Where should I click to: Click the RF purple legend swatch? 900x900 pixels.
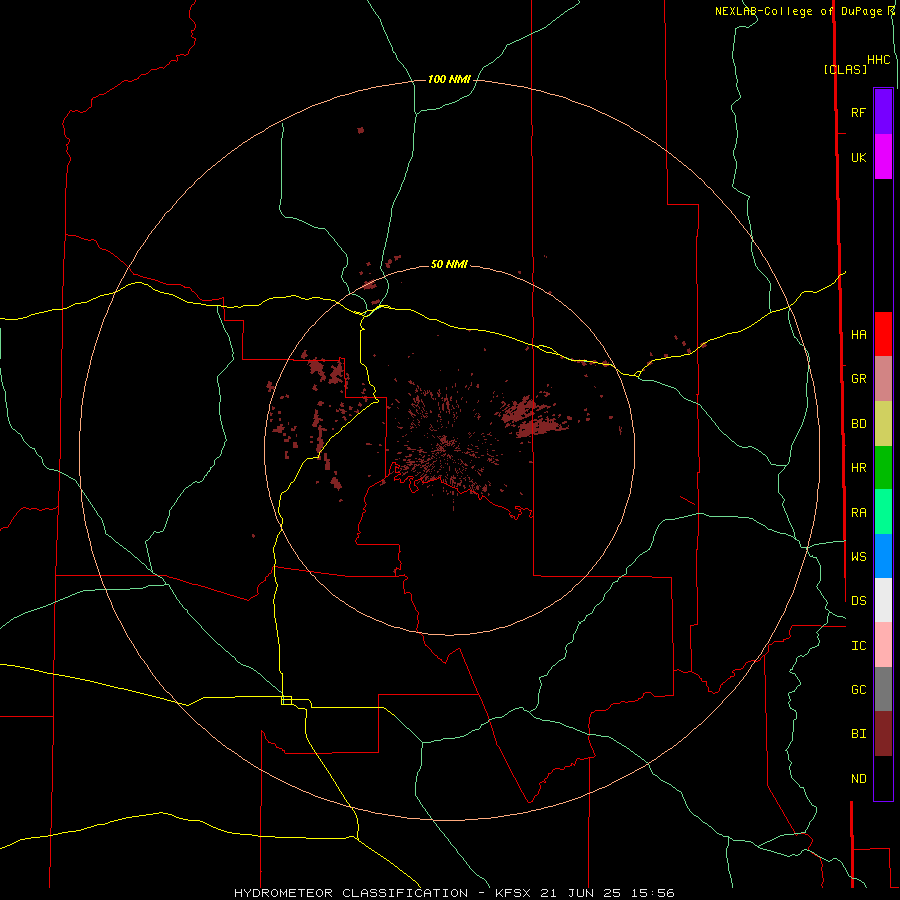883,112
